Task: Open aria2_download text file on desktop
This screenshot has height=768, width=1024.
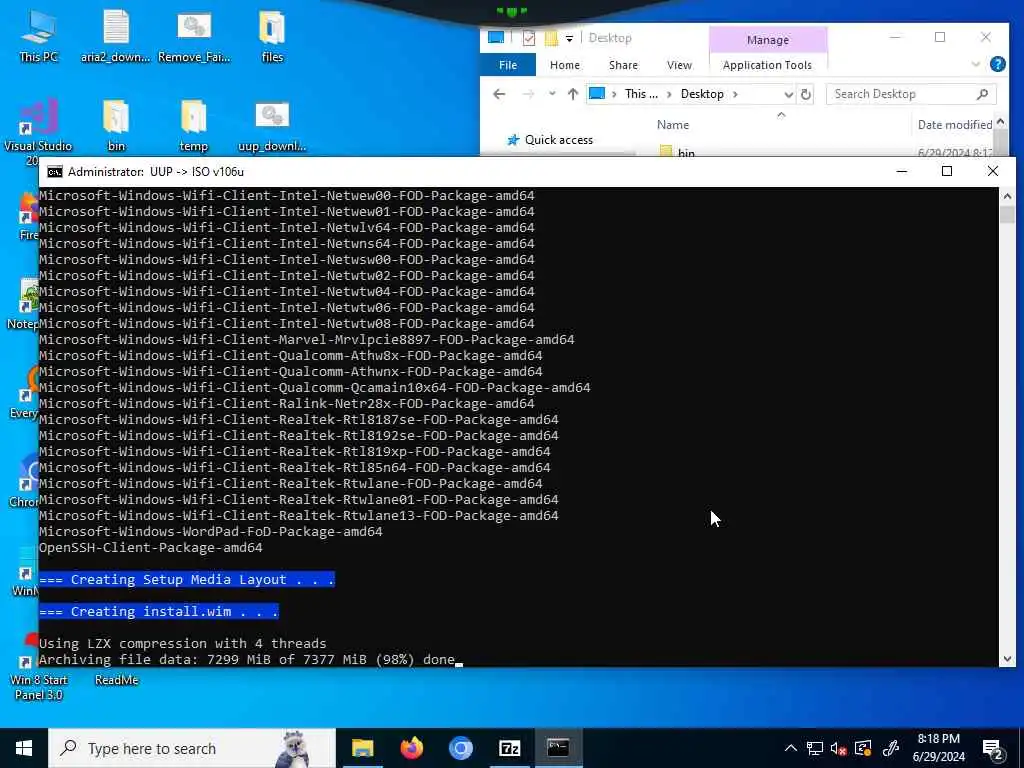Action: point(116,36)
